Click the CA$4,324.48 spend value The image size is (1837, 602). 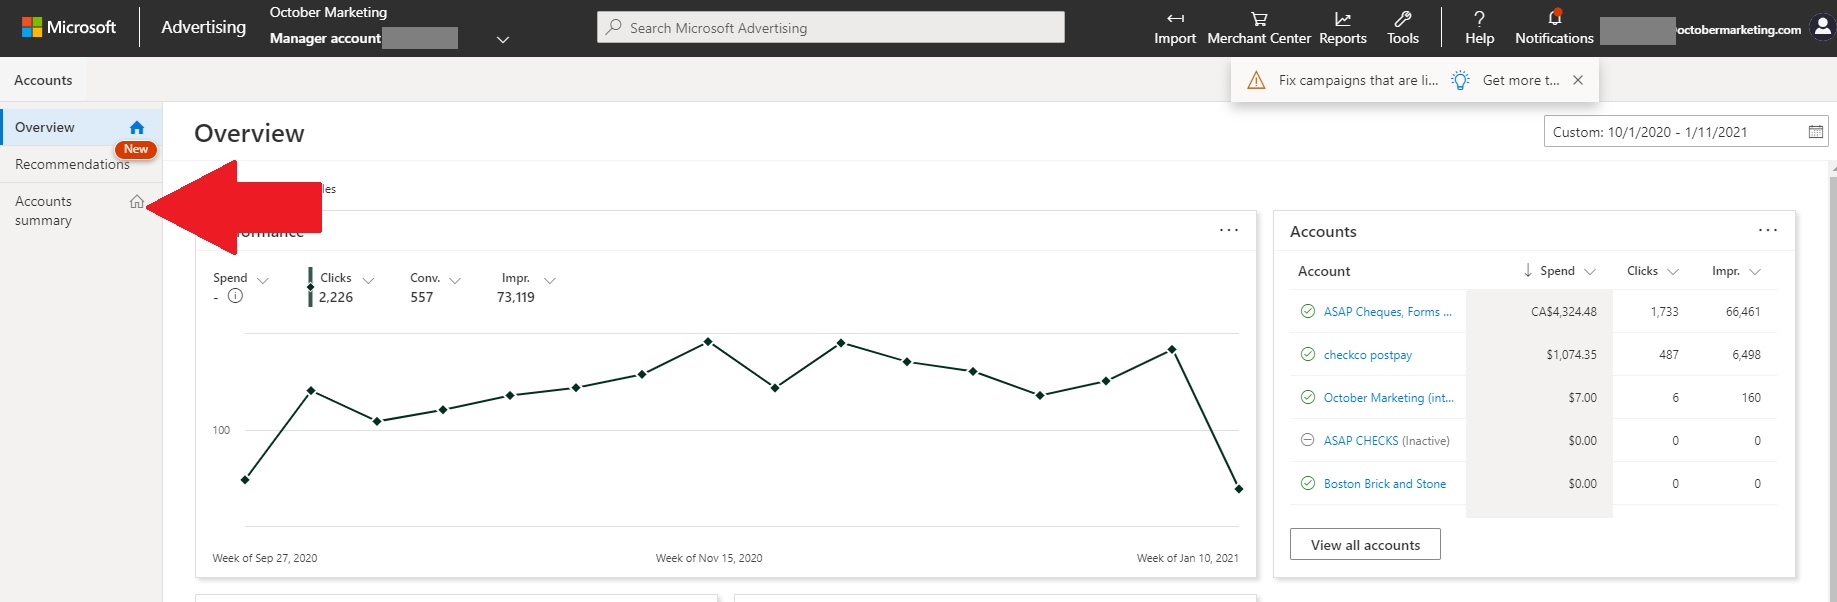[1564, 312]
